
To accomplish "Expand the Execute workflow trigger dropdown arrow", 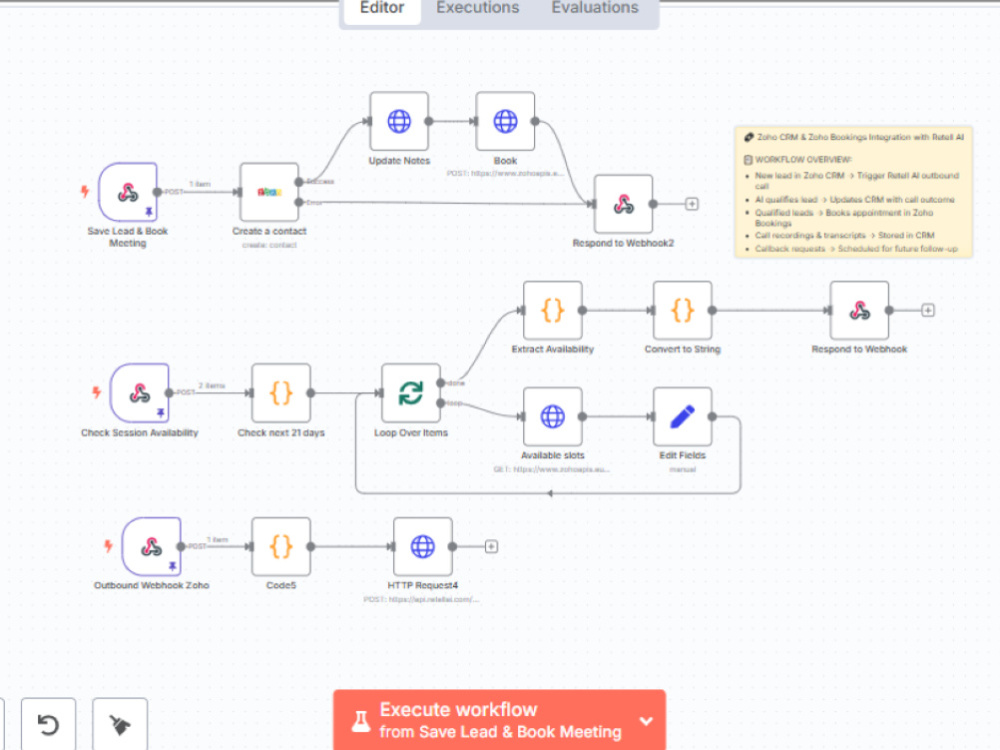I will (x=646, y=721).
